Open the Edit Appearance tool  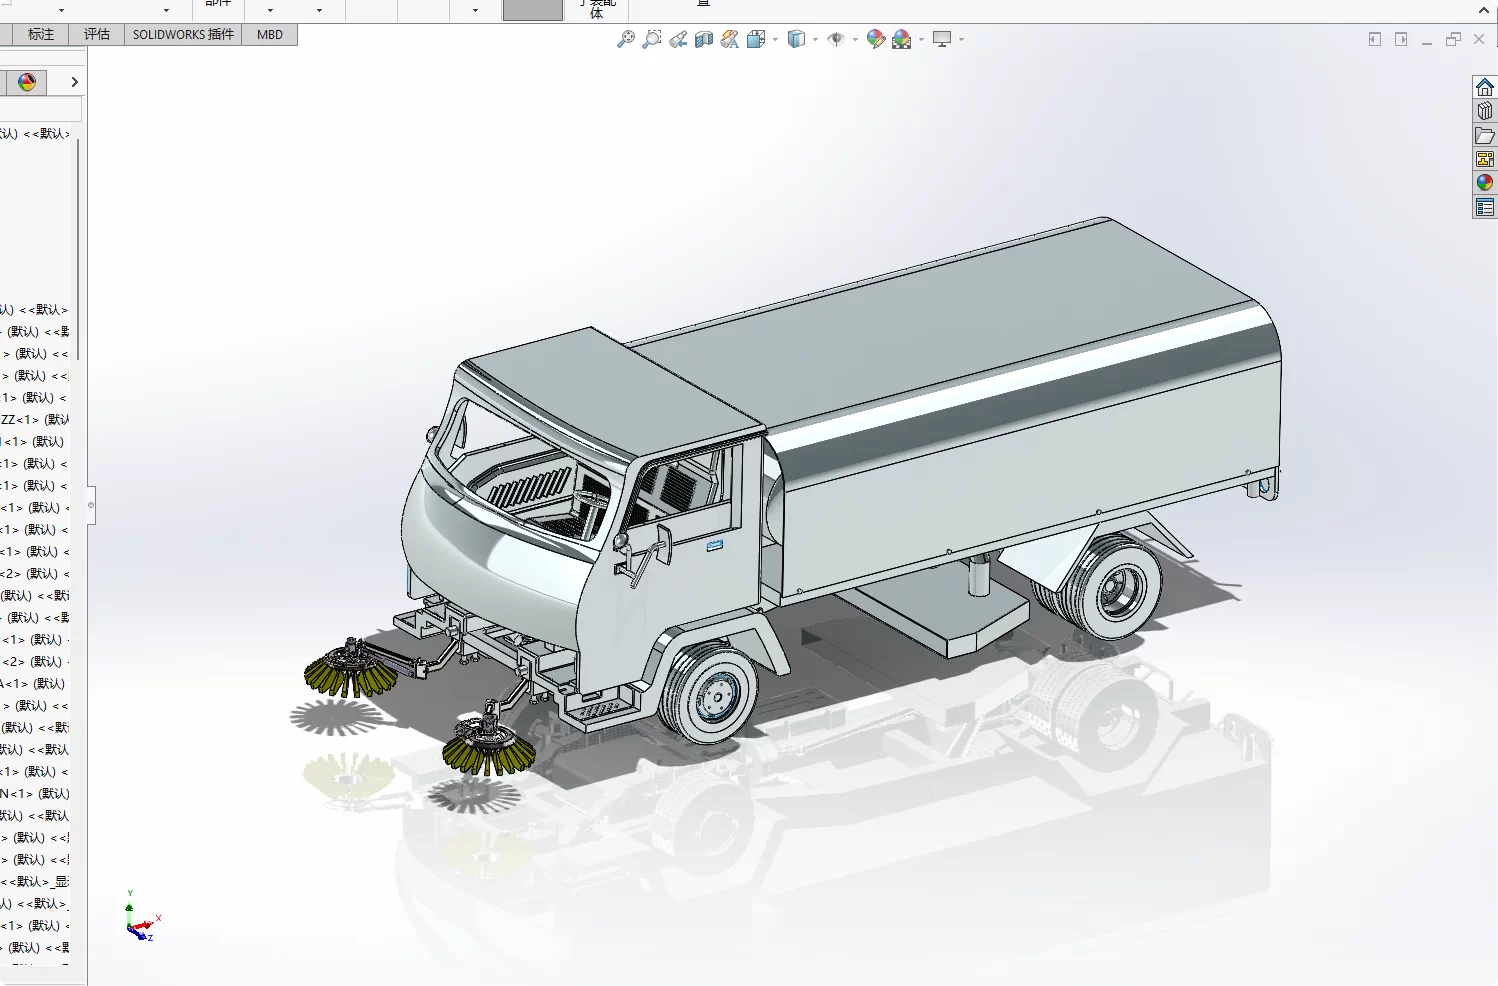[876, 39]
